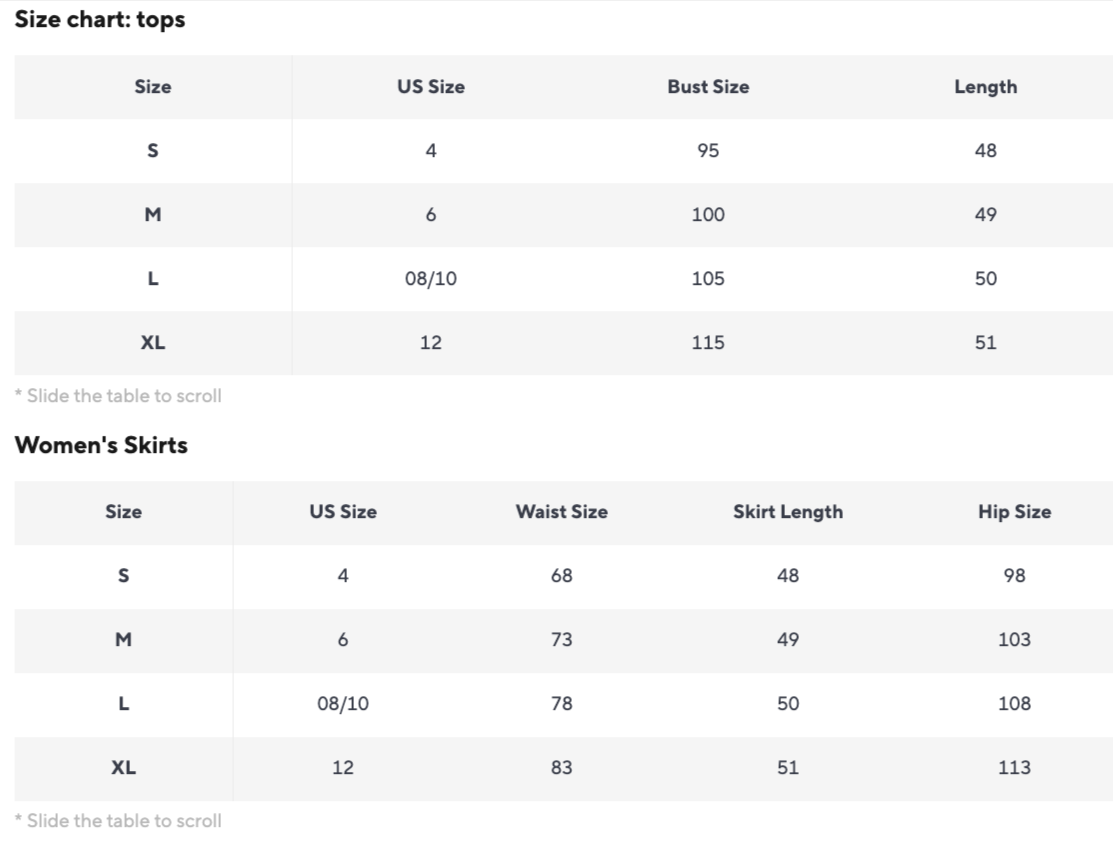
Task: Select the 'Bust Size' column header
Action: coord(708,87)
